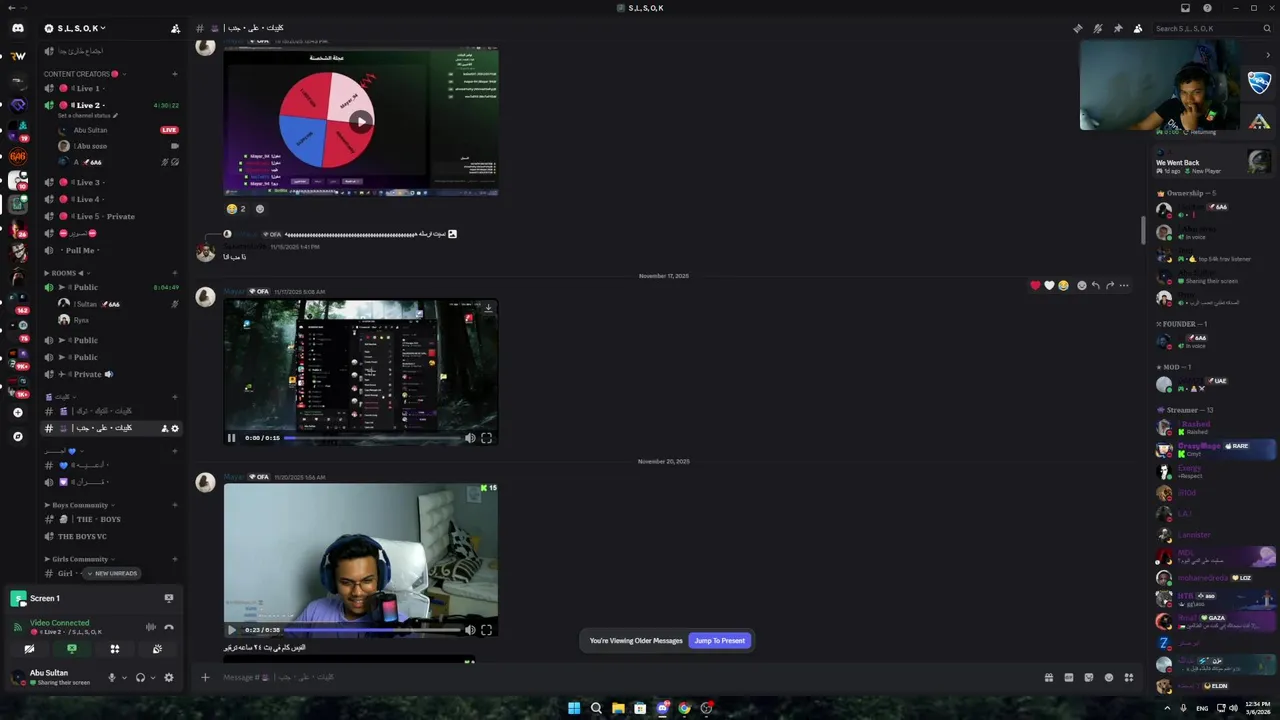The height and width of the screenshot is (720, 1280).
Task: Open the S,L,S,O,K server dropdown menu
Action: pyautogui.click(x=82, y=28)
